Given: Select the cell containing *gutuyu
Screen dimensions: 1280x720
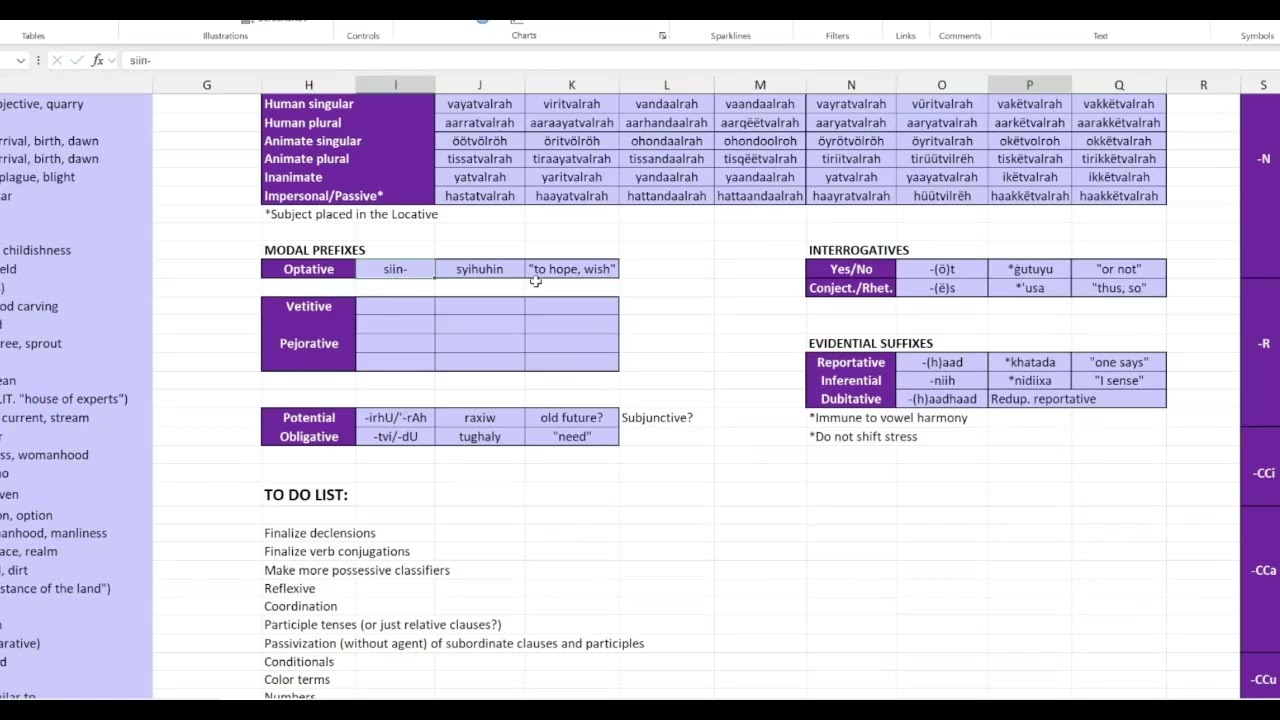Looking at the screenshot, I should pyautogui.click(x=1029, y=269).
